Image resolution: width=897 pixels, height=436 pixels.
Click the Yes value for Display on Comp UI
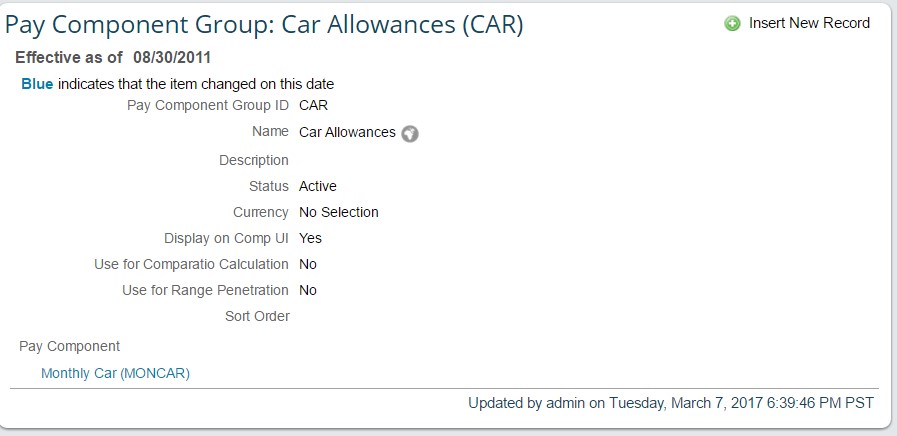click(311, 238)
